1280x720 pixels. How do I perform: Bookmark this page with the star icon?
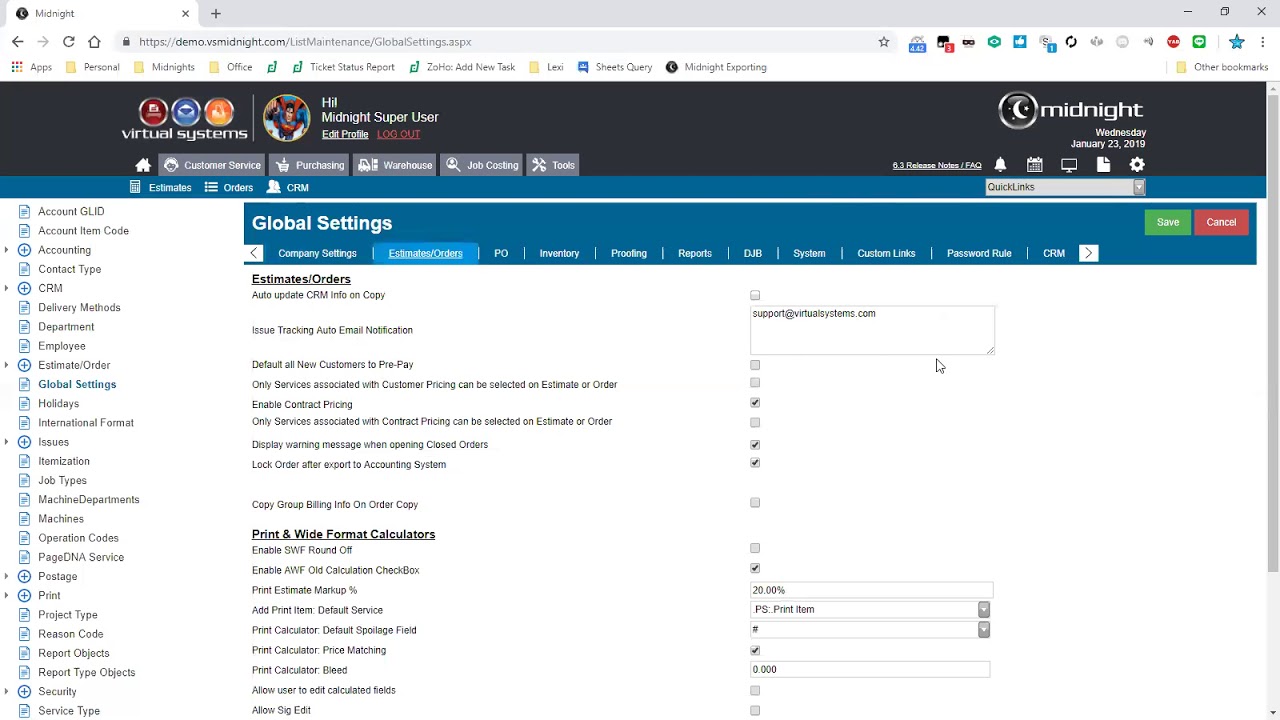(x=884, y=42)
